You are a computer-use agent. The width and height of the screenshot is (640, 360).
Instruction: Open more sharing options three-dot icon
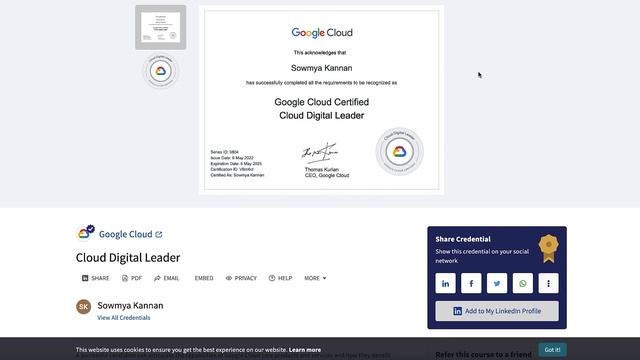(548, 283)
